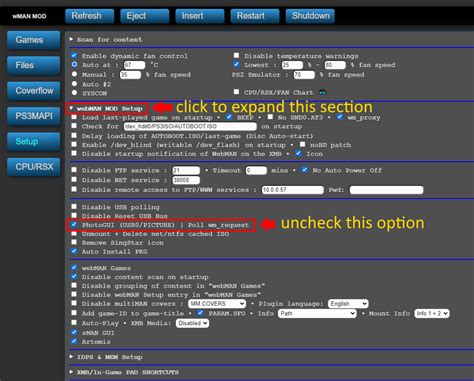Open the XMB Media Disabled dropdown
474x381 pixels.
pos(192,323)
